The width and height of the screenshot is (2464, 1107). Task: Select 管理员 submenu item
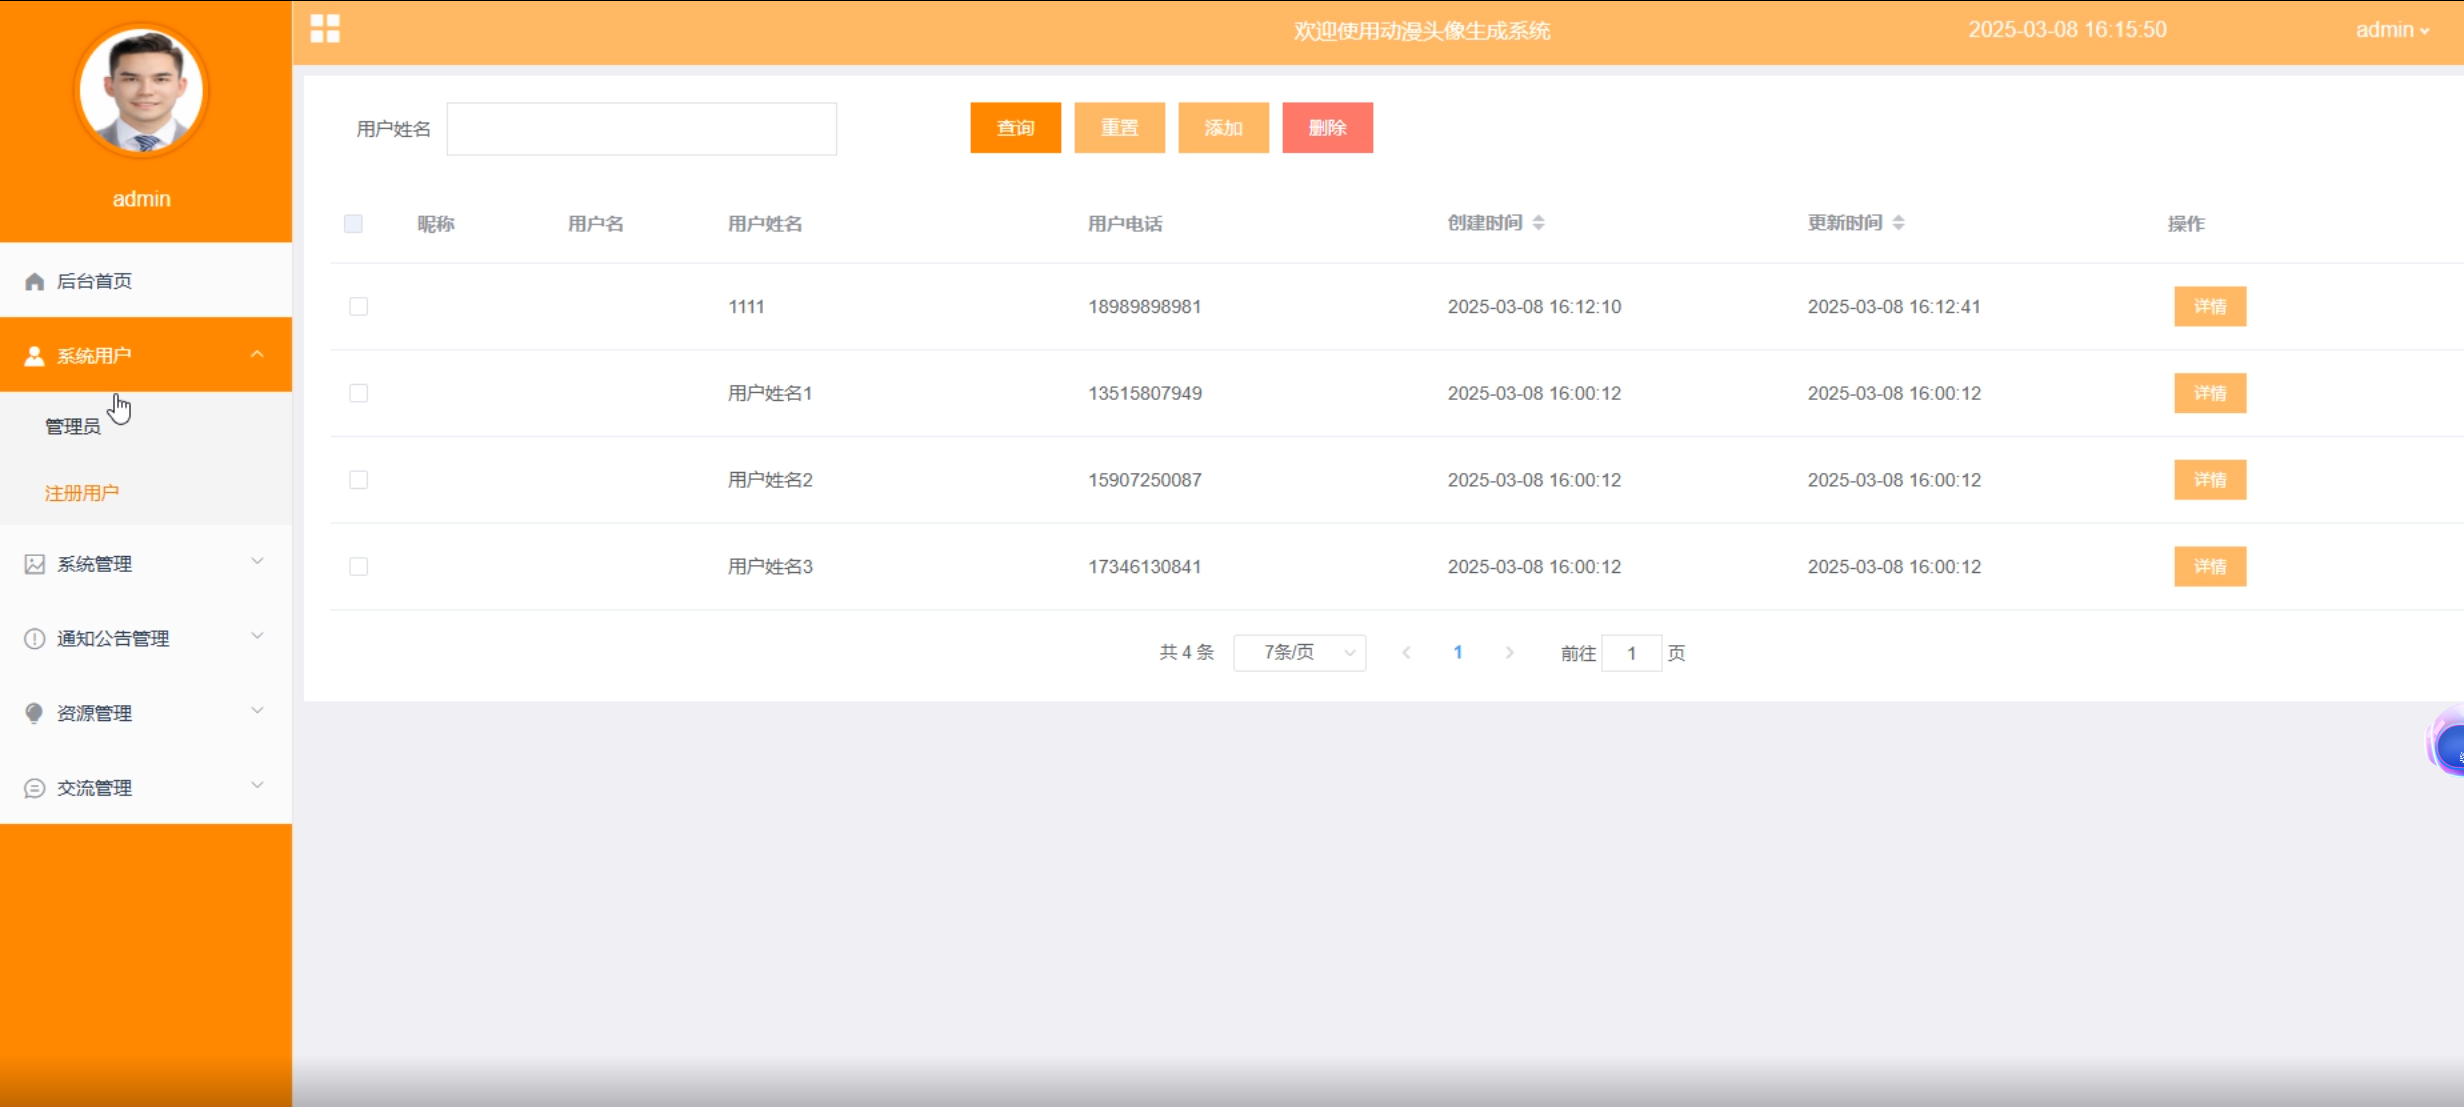click(73, 427)
